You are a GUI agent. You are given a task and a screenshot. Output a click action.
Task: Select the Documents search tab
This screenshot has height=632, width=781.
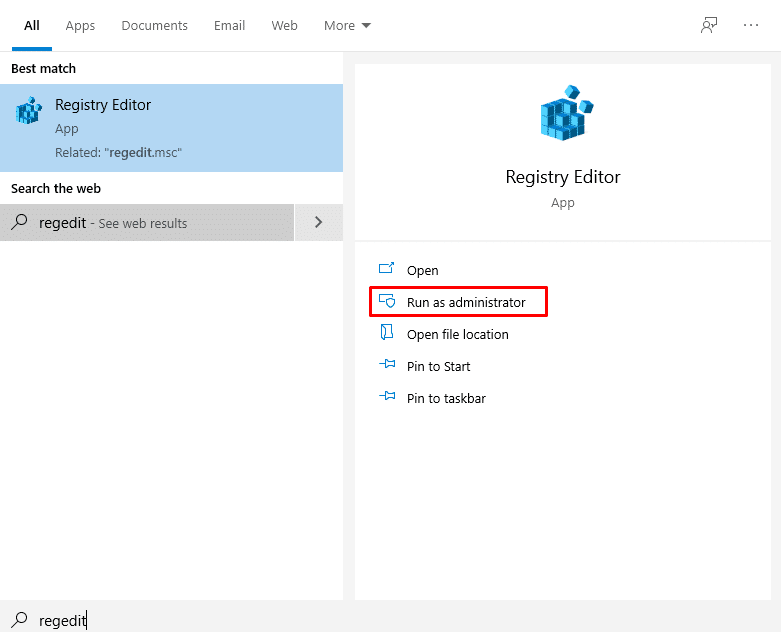[155, 26]
